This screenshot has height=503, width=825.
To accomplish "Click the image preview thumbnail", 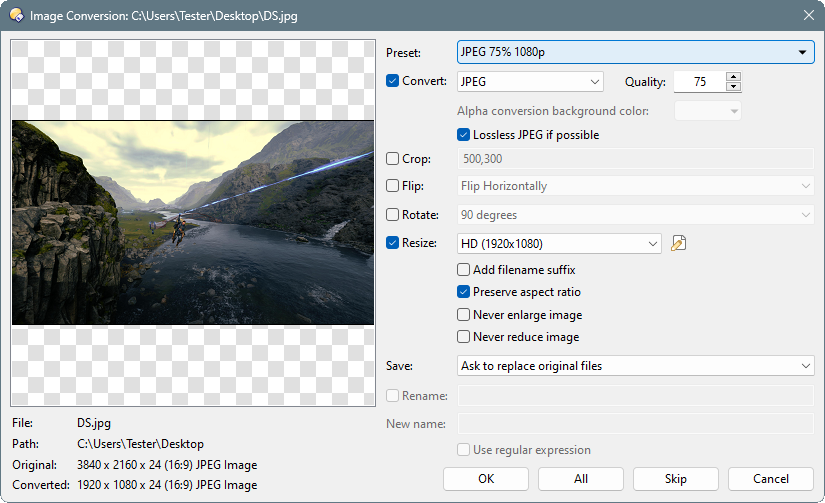I will 193,223.
